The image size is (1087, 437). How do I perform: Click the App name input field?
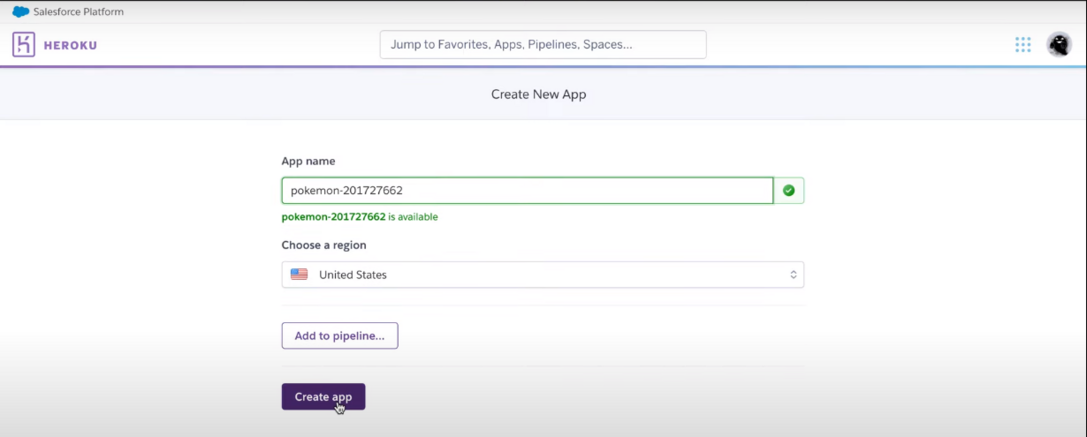(527, 191)
